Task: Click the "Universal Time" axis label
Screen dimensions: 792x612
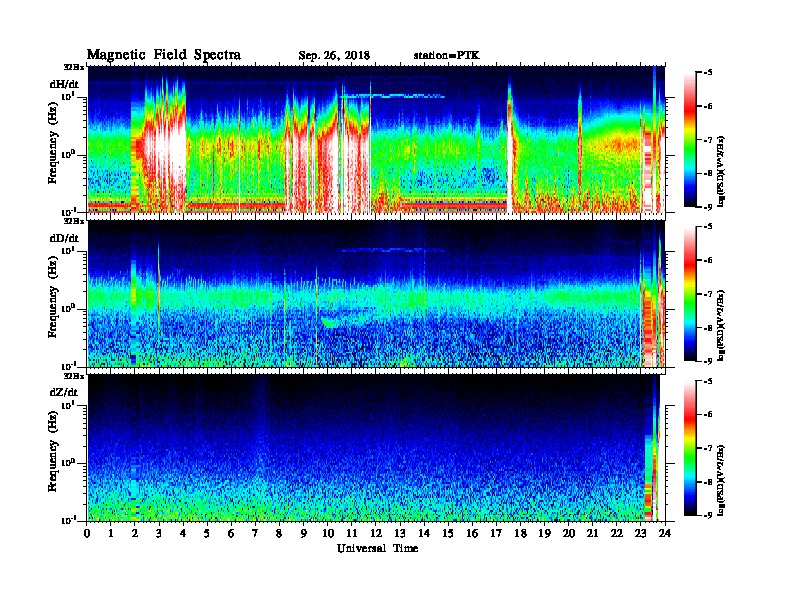Action: click(x=377, y=548)
